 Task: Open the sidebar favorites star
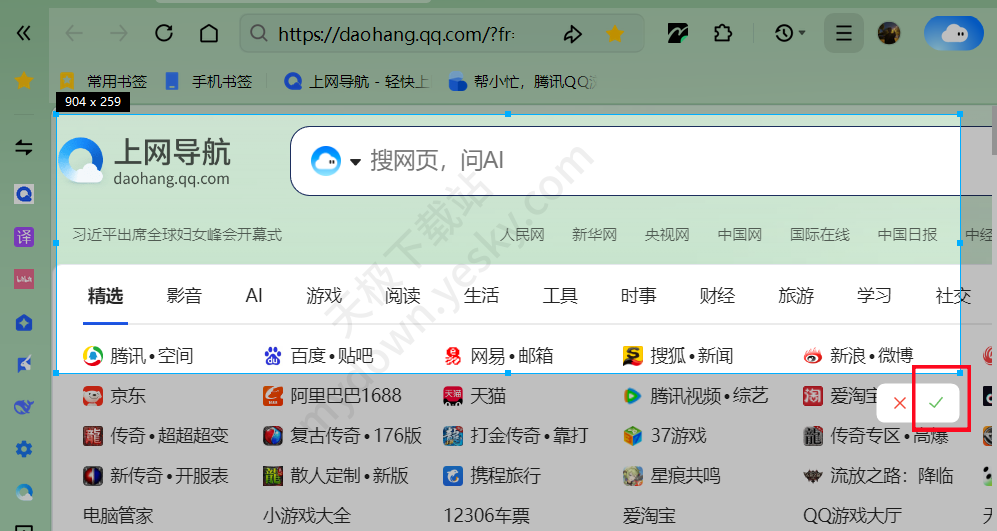tap(24, 81)
